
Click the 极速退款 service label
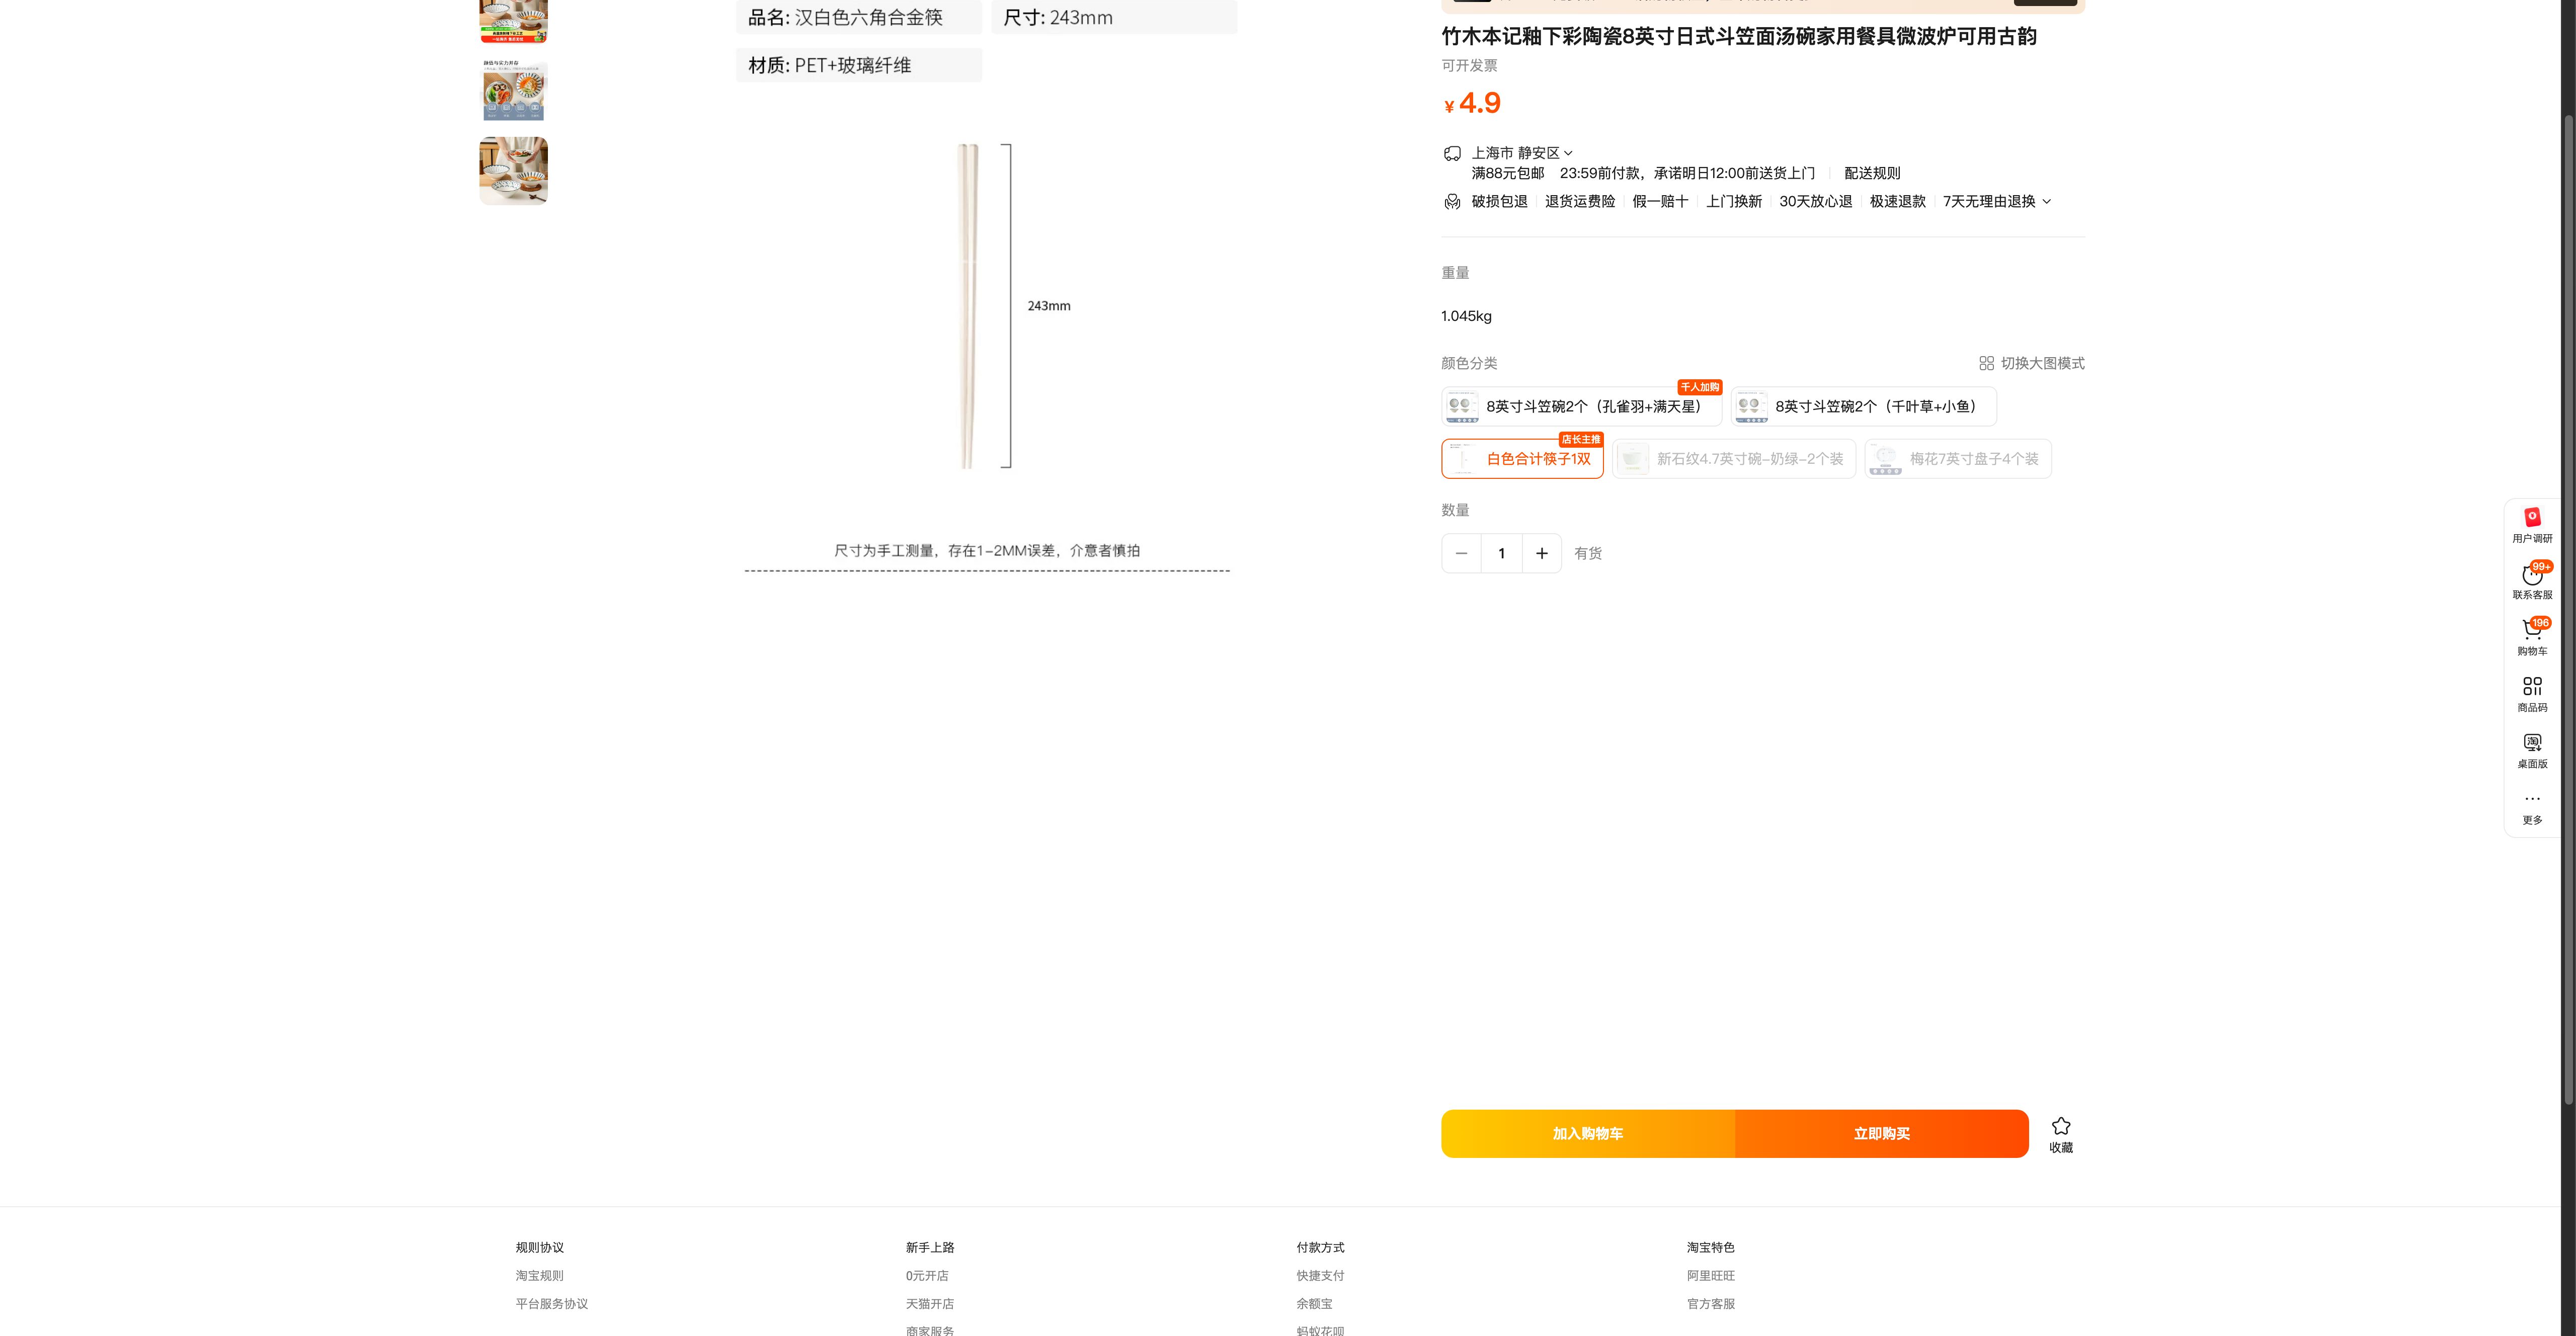(x=1898, y=202)
